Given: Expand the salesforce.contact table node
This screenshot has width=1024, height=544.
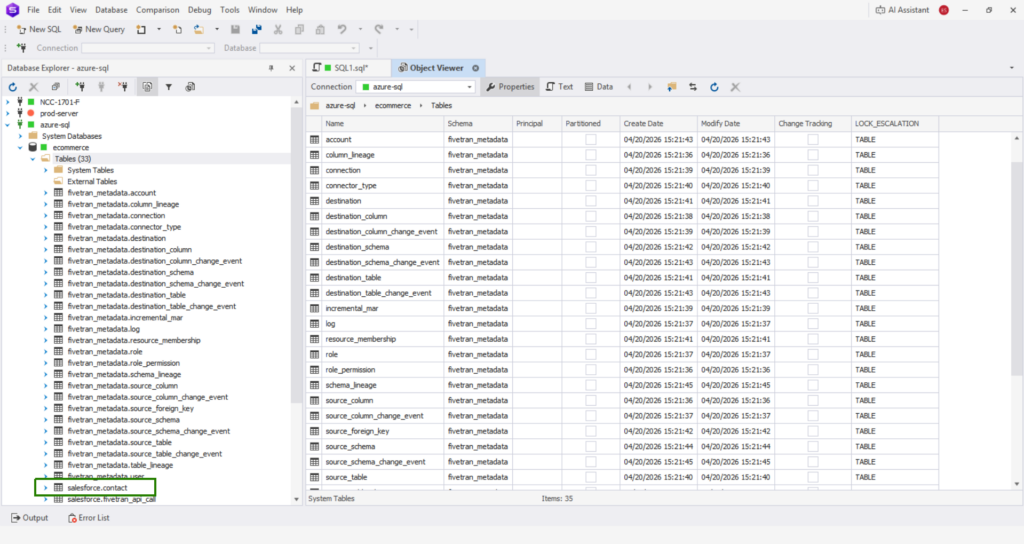Looking at the screenshot, I should tap(45, 487).
